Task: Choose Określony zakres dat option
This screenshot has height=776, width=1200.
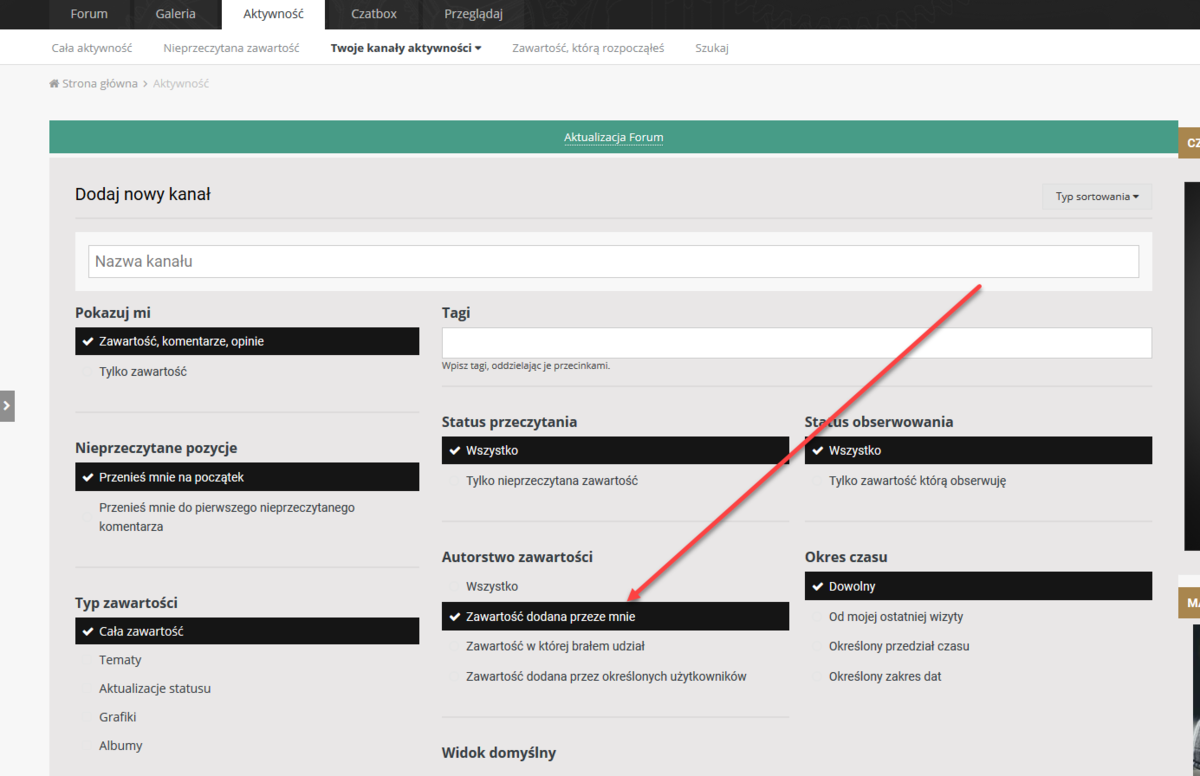Action: pos(884,677)
